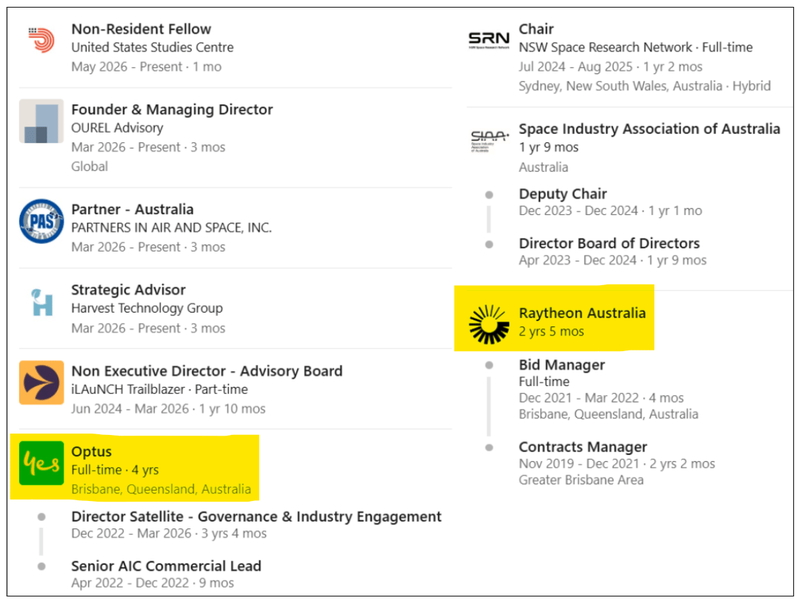The height and width of the screenshot is (604, 800).
Task: Open the Non-Resident Fellow position title
Action: tap(141, 29)
